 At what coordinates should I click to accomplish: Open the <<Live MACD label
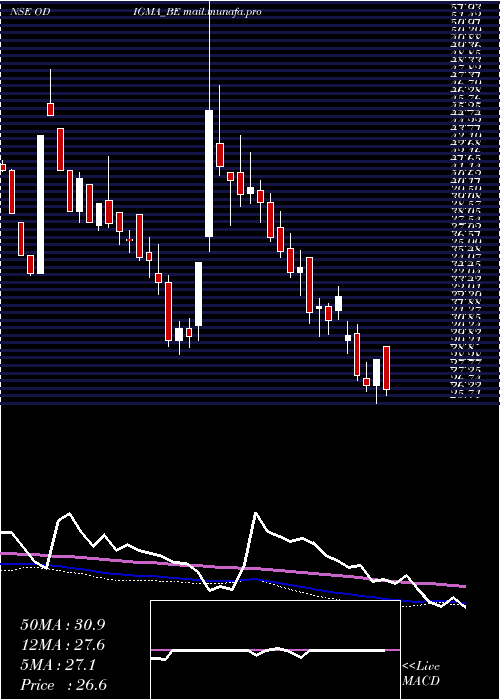[x=421, y=674]
